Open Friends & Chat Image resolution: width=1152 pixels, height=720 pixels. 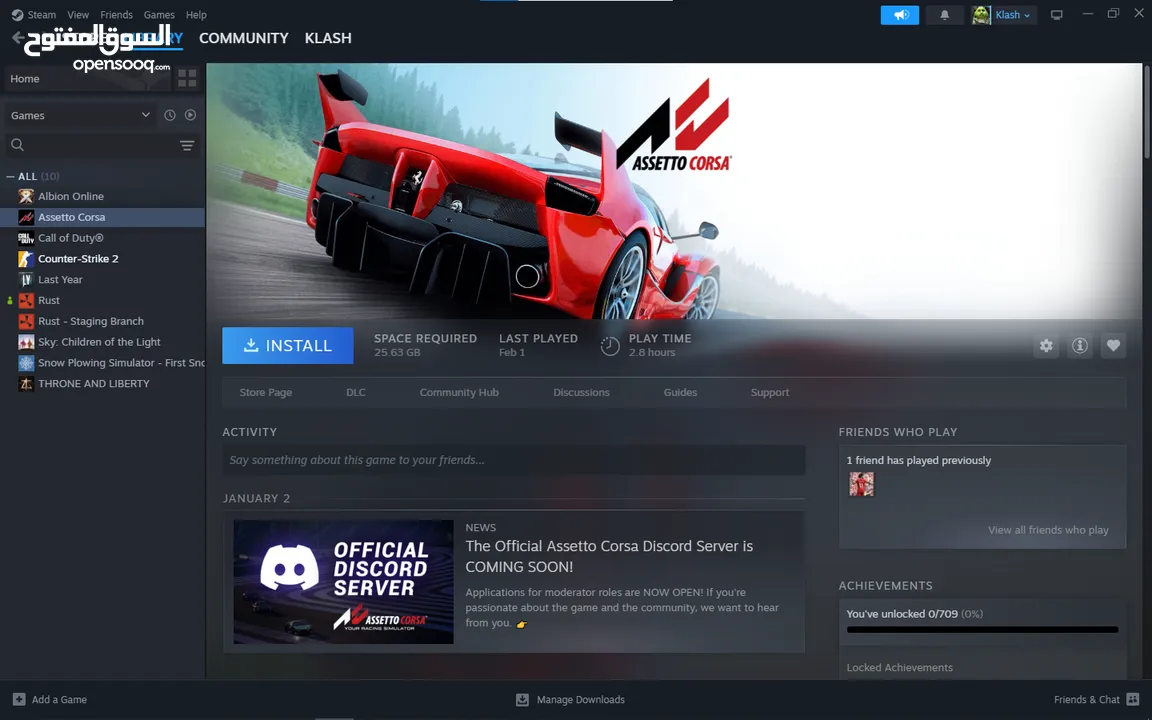point(1096,699)
